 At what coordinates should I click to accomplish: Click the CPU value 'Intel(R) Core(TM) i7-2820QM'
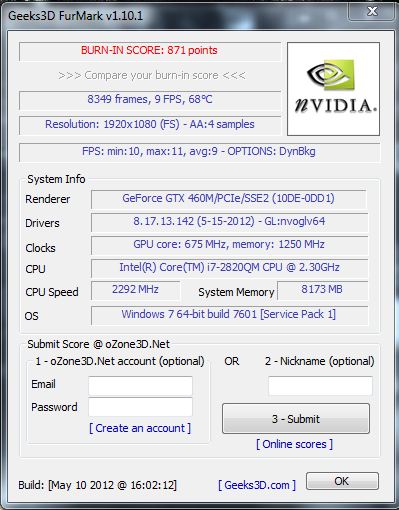229,268
